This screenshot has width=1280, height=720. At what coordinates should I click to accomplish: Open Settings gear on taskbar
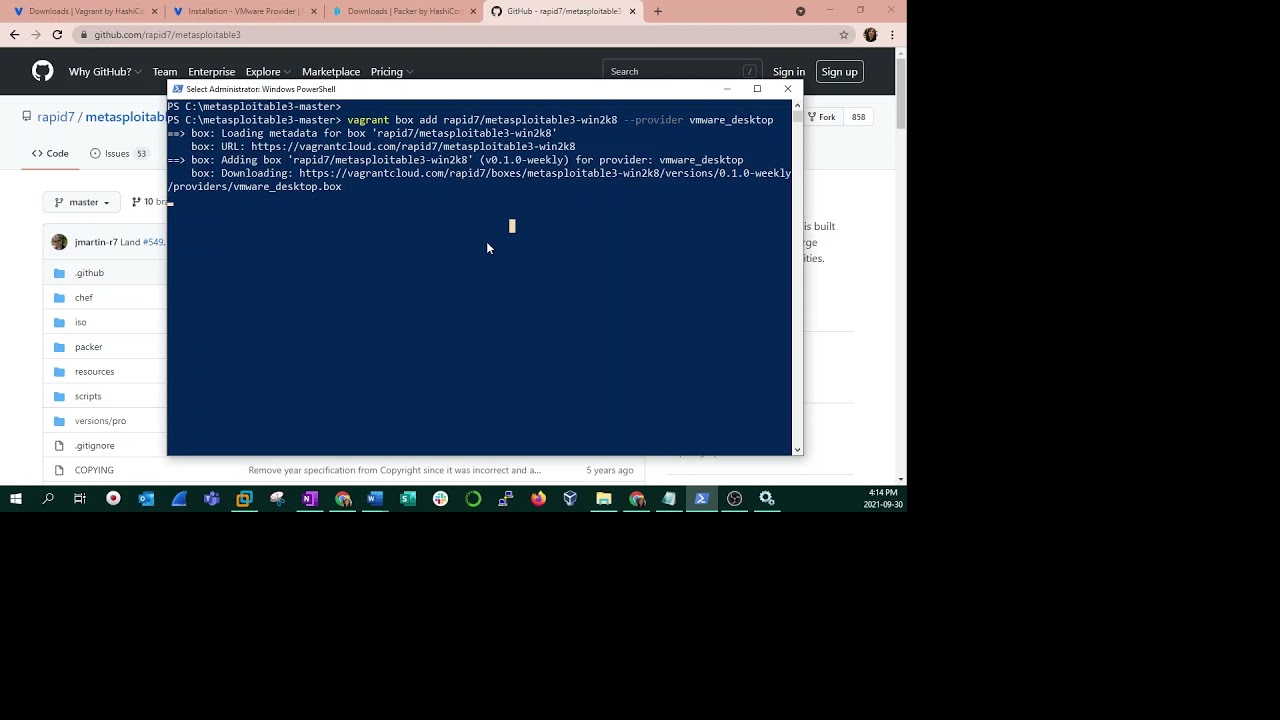(767, 498)
